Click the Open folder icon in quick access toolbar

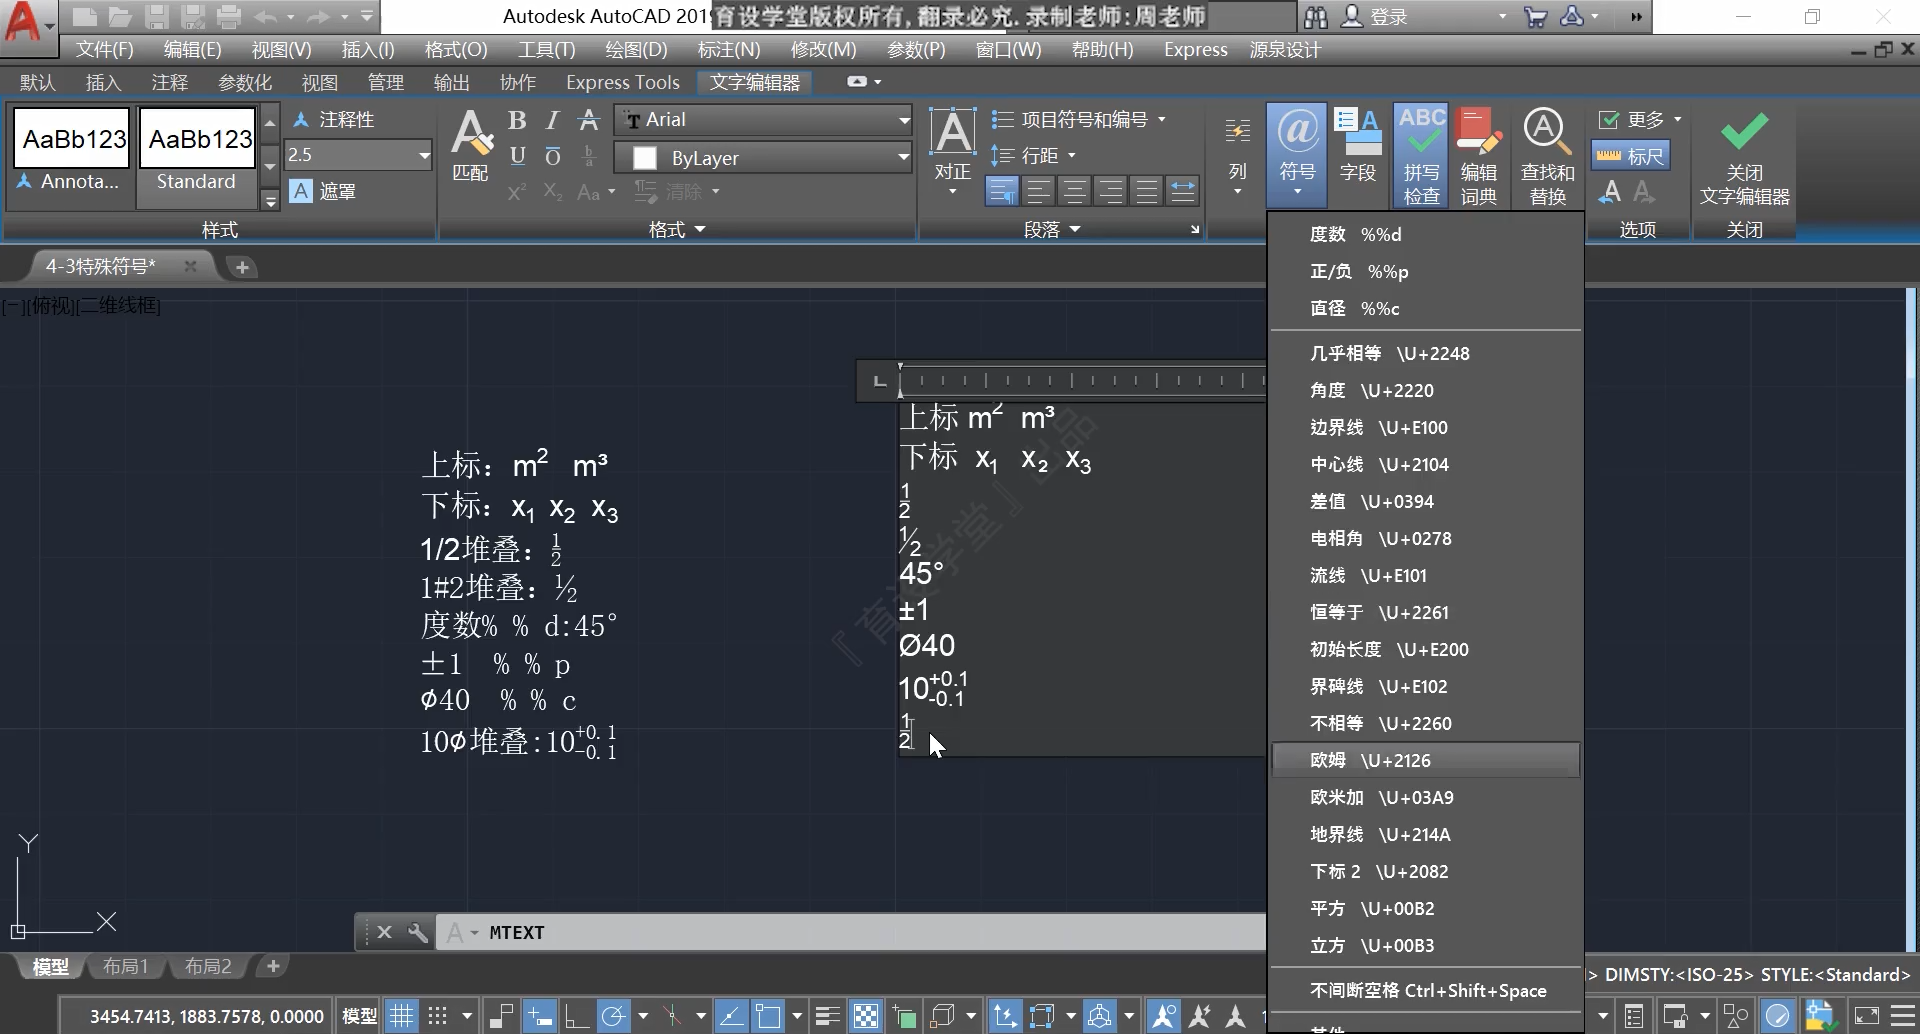[x=120, y=17]
